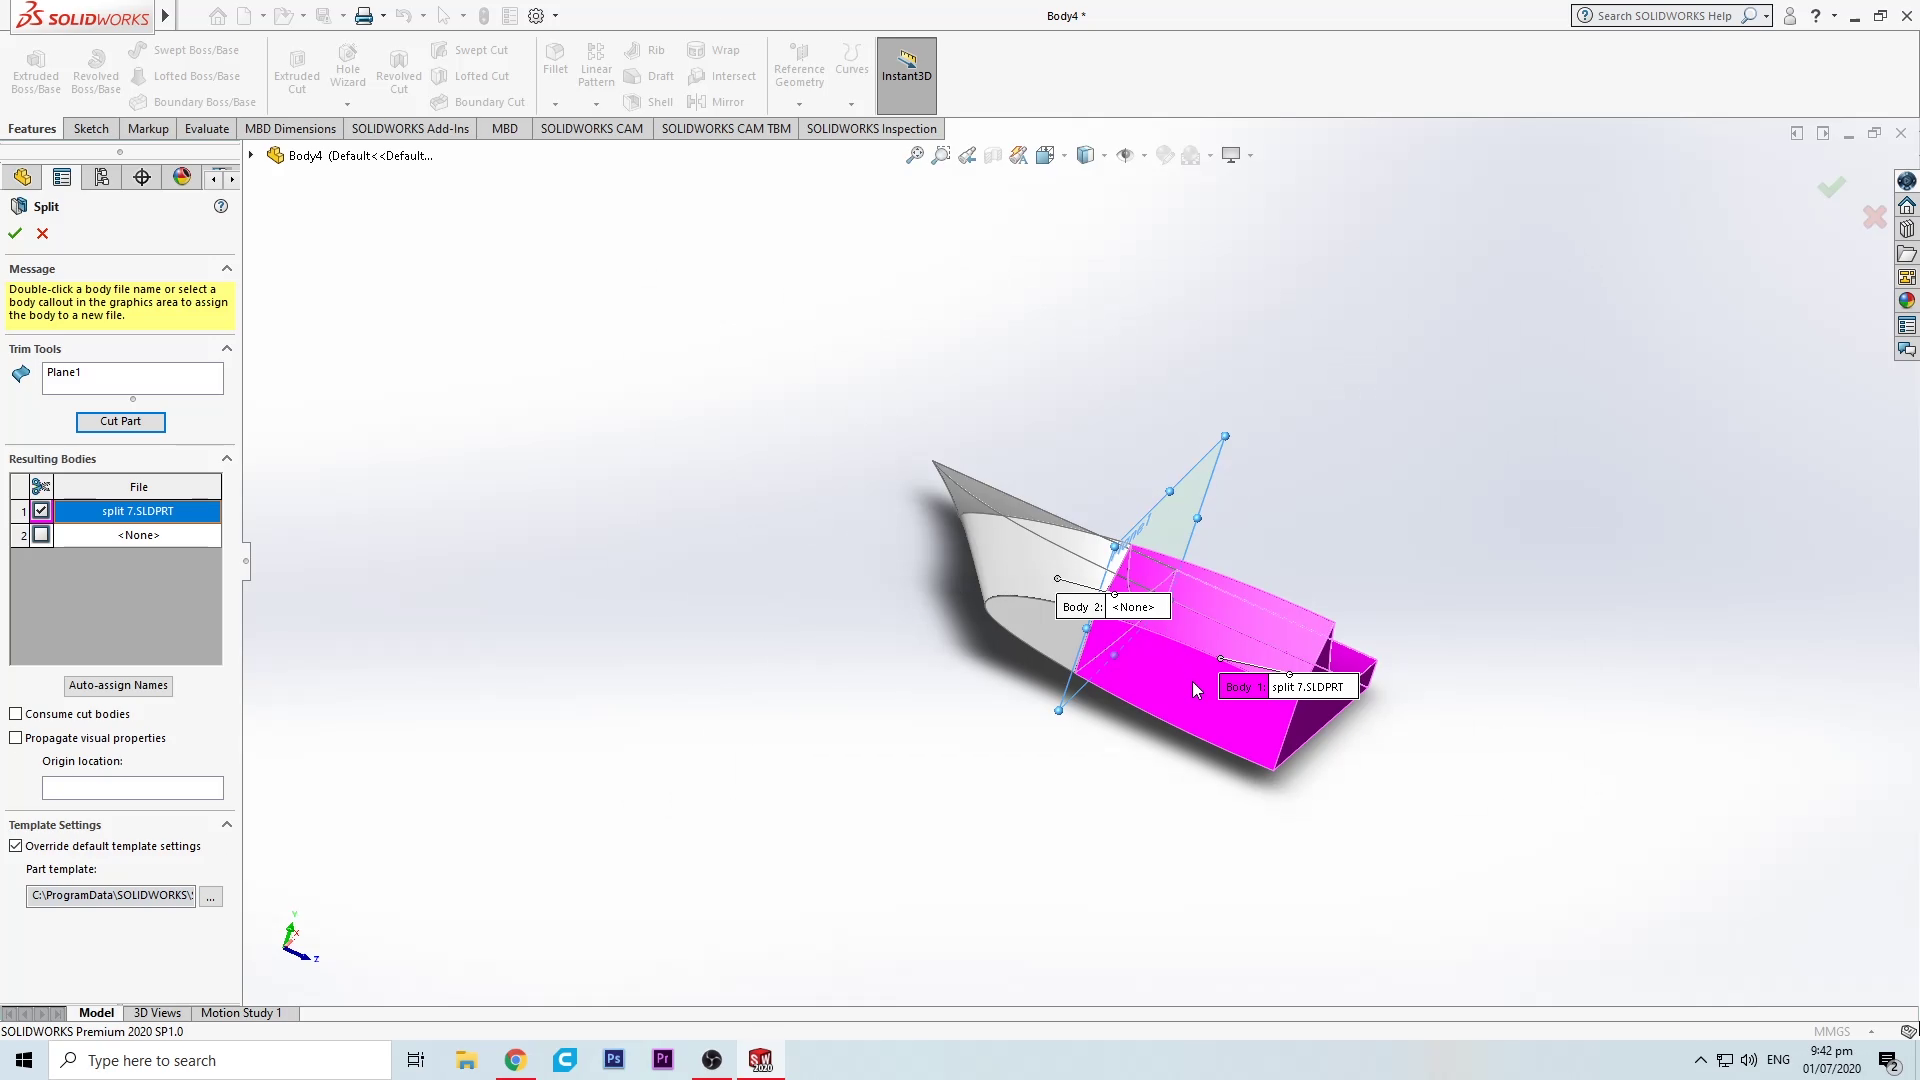The image size is (1920, 1080).
Task: Switch to the Sketch tab
Action: tap(91, 129)
